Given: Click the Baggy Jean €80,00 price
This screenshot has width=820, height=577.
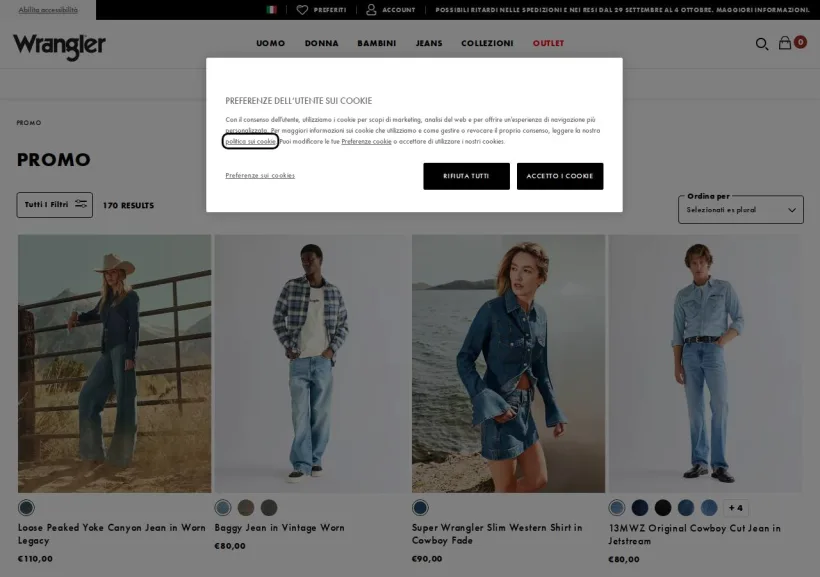Looking at the screenshot, I should pyautogui.click(x=230, y=546).
